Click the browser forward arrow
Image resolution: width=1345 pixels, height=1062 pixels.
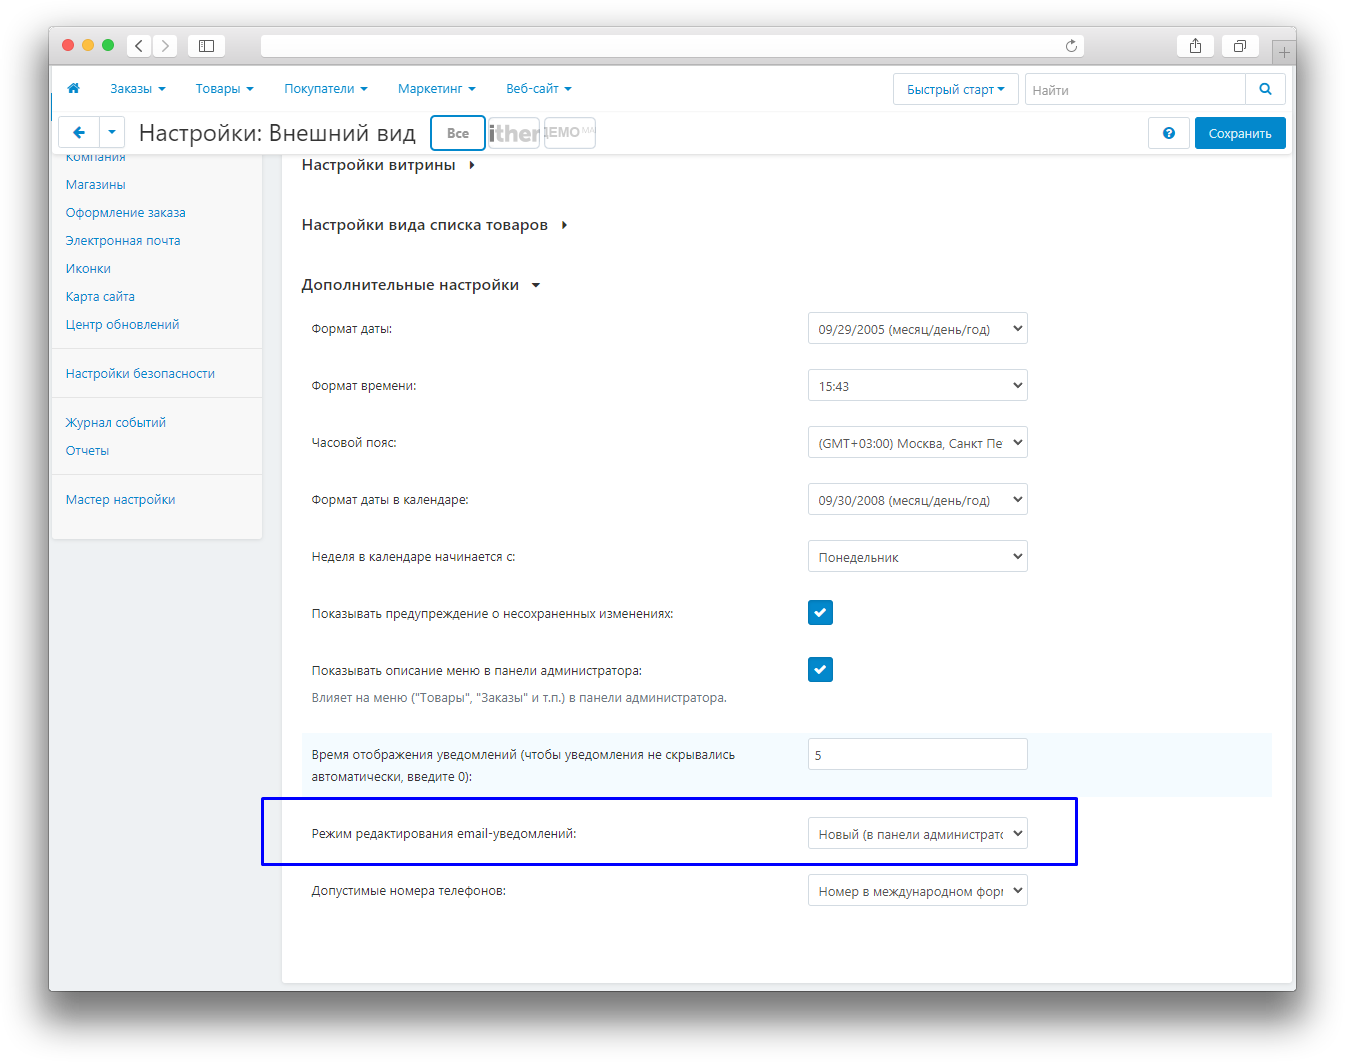[x=165, y=46]
